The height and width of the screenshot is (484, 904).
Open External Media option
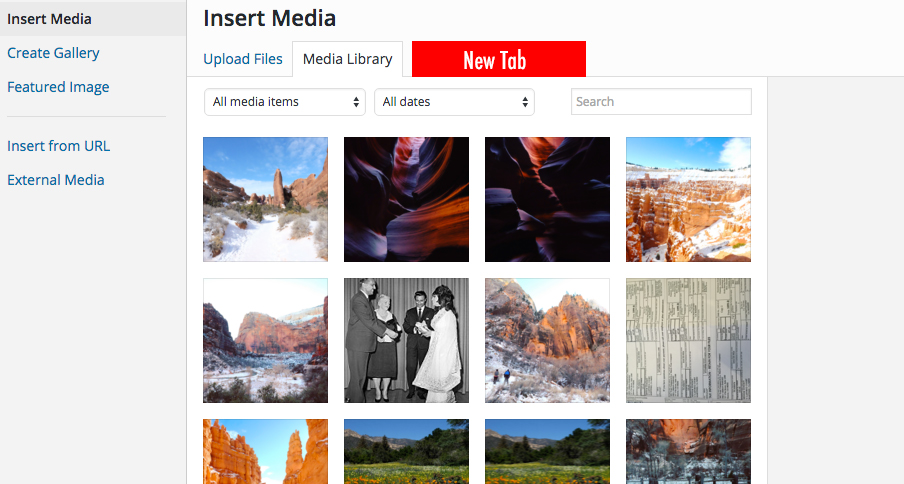pos(56,180)
